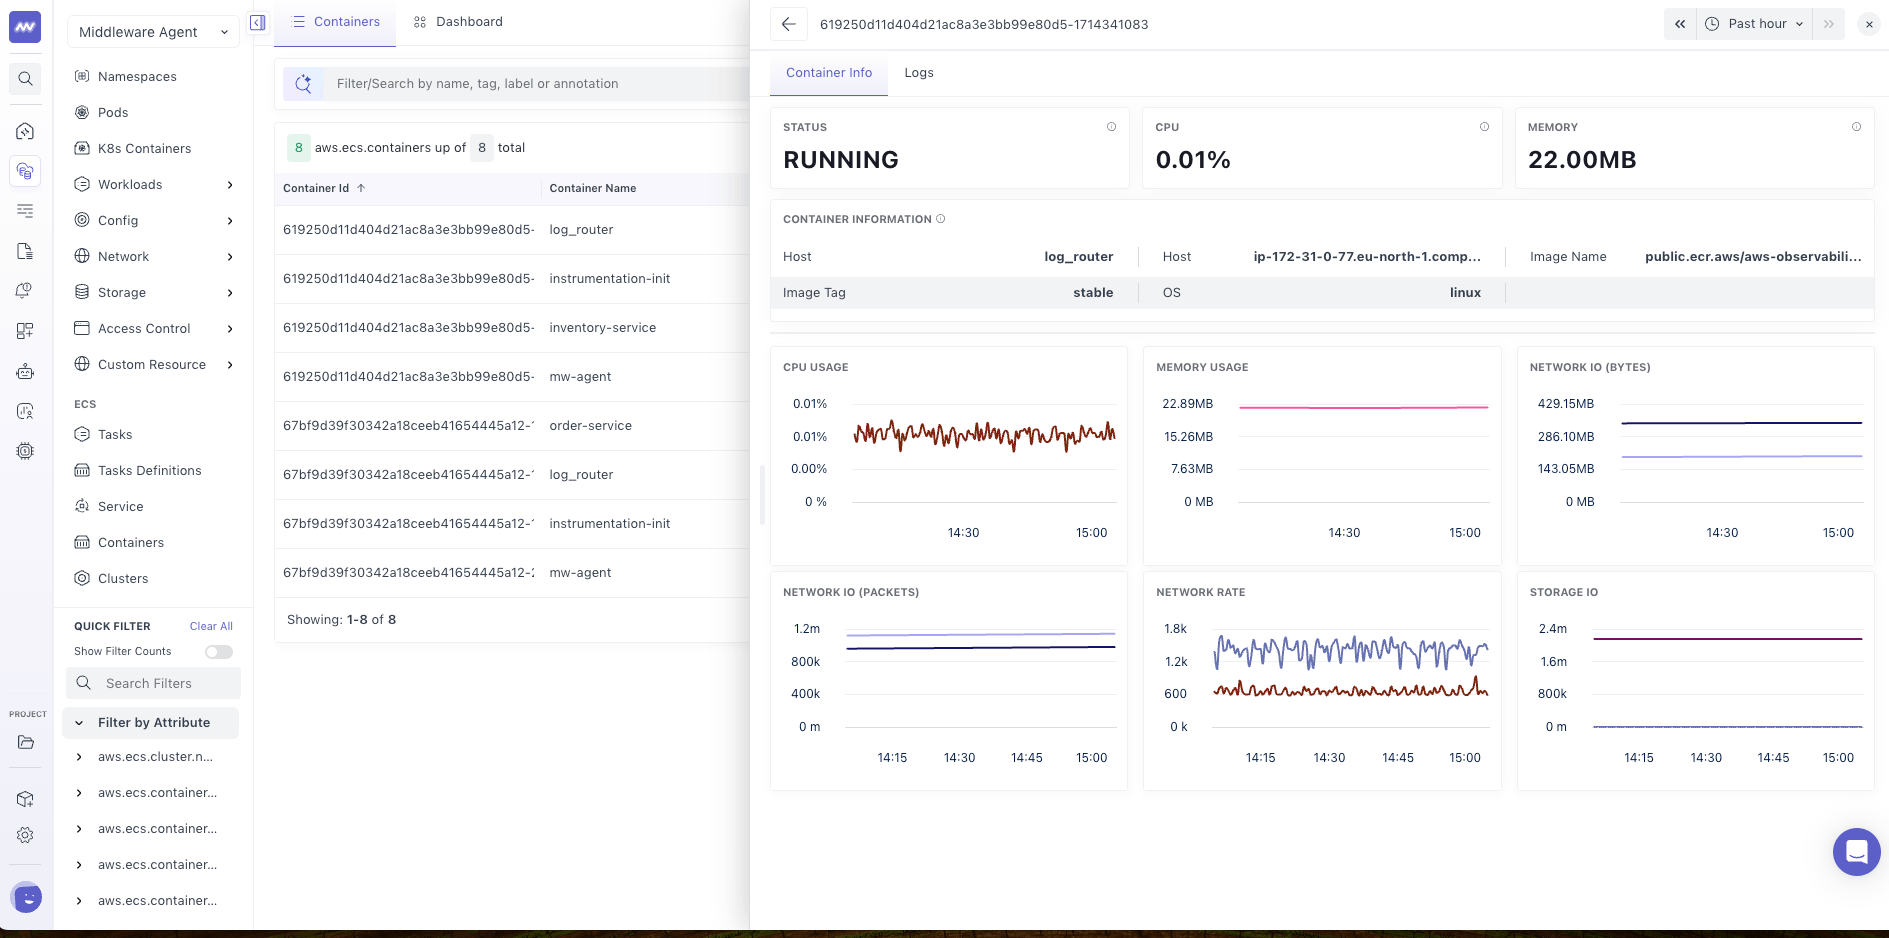Image resolution: width=1889 pixels, height=938 pixels.
Task: Toggle Show Filter Counts switch
Action: 219,652
